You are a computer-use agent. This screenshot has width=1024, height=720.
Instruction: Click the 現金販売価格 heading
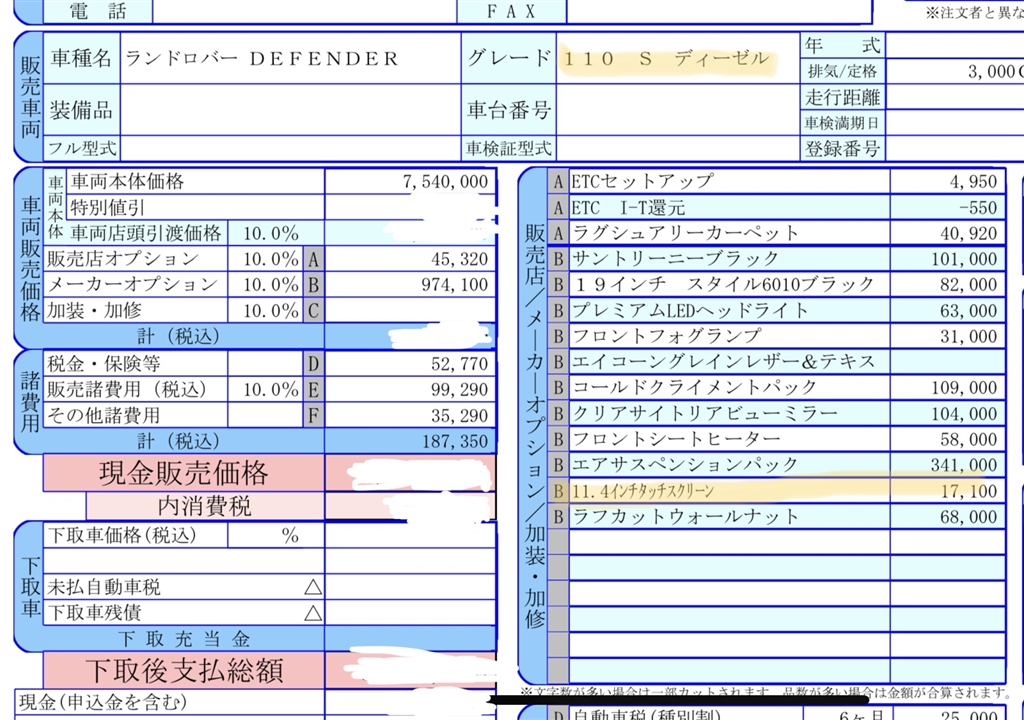pyautogui.click(x=184, y=473)
